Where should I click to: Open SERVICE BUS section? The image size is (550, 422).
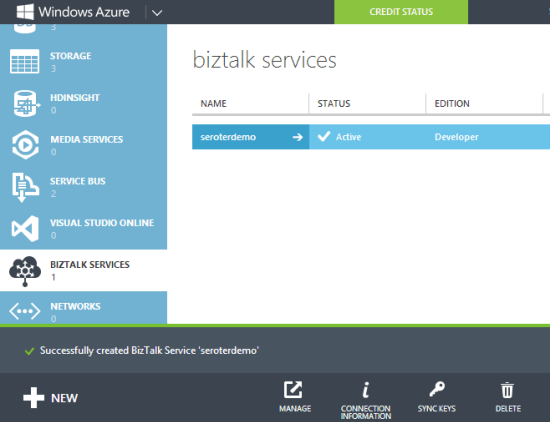coord(78,181)
